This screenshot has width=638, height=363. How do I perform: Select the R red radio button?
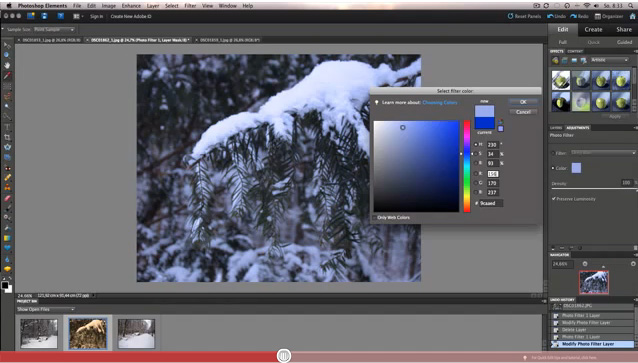[476, 174]
